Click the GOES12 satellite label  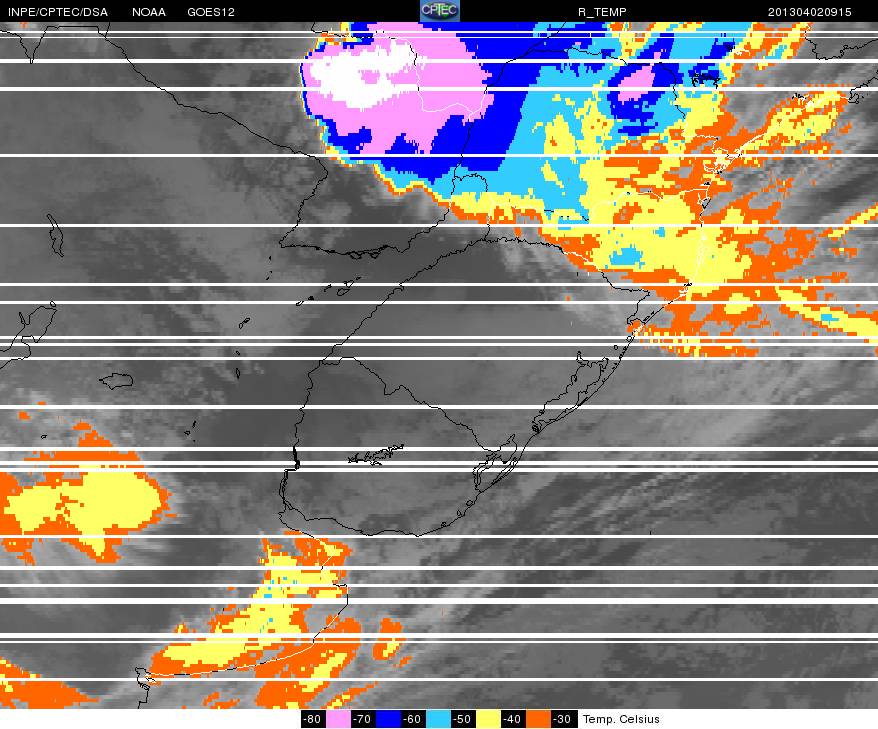tap(211, 12)
